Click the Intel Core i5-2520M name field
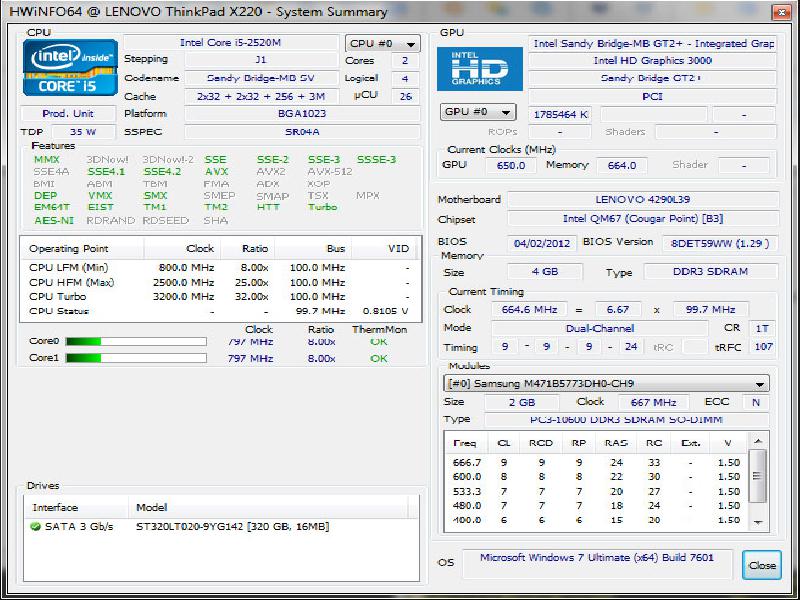The height and width of the screenshot is (600, 800). click(x=231, y=43)
